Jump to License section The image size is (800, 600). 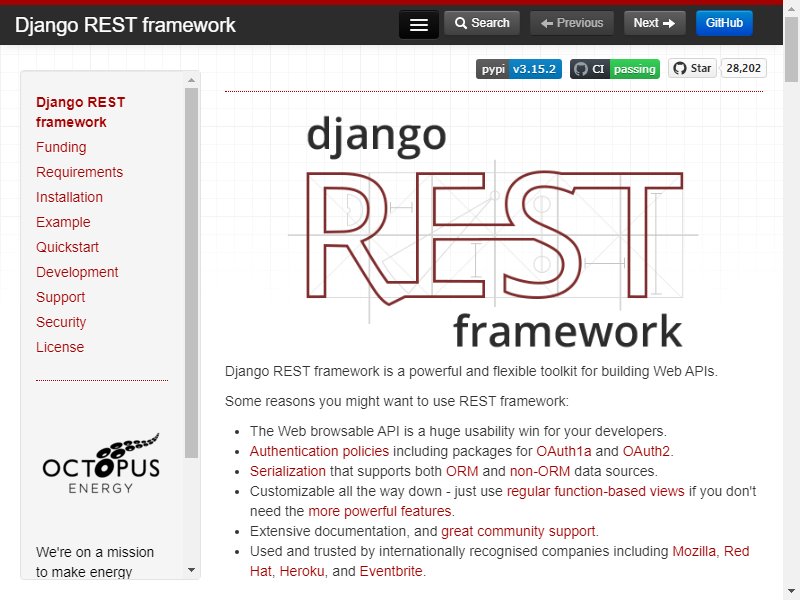point(60,347)
